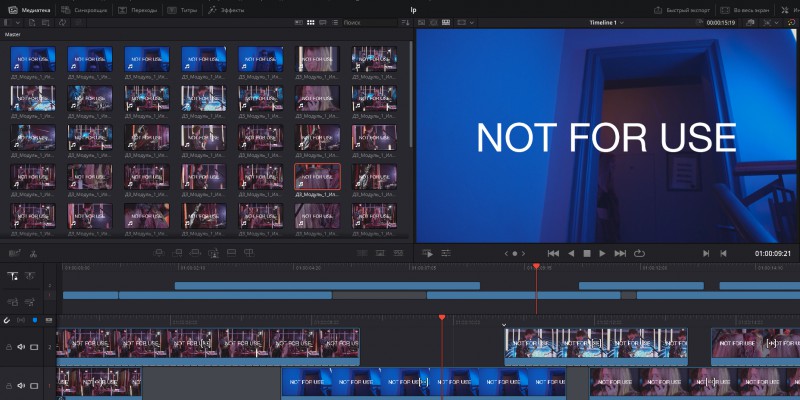Switch media pool to list view

pos(335,22)
